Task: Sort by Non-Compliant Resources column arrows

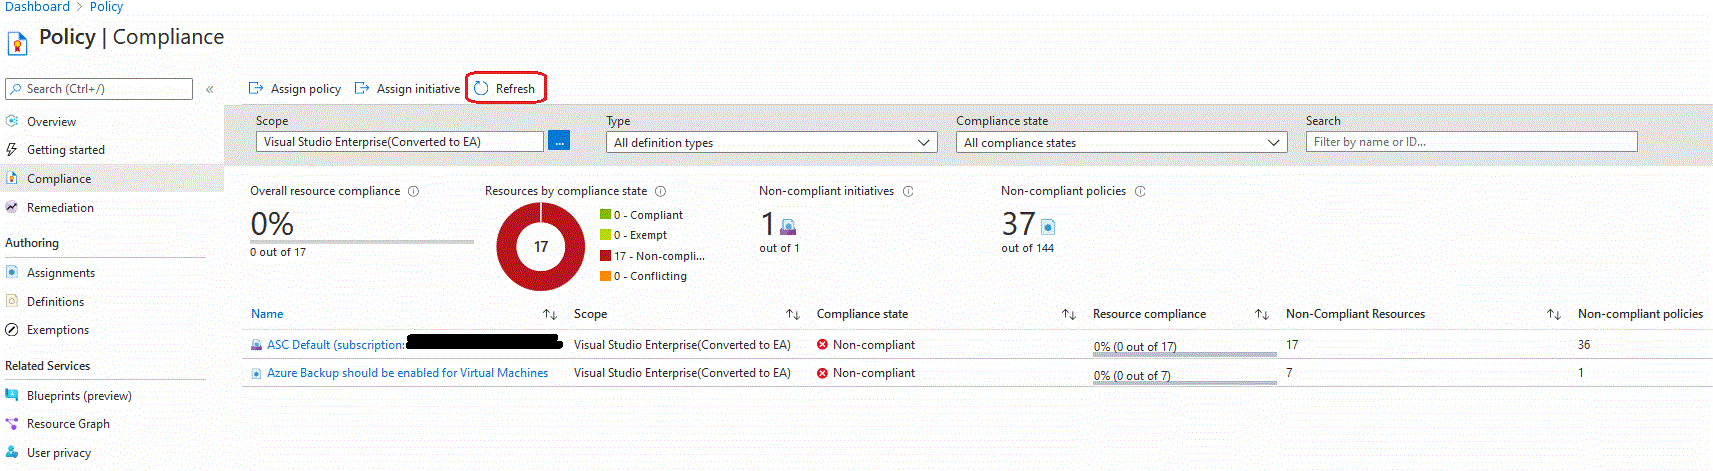Action: 1554,314
